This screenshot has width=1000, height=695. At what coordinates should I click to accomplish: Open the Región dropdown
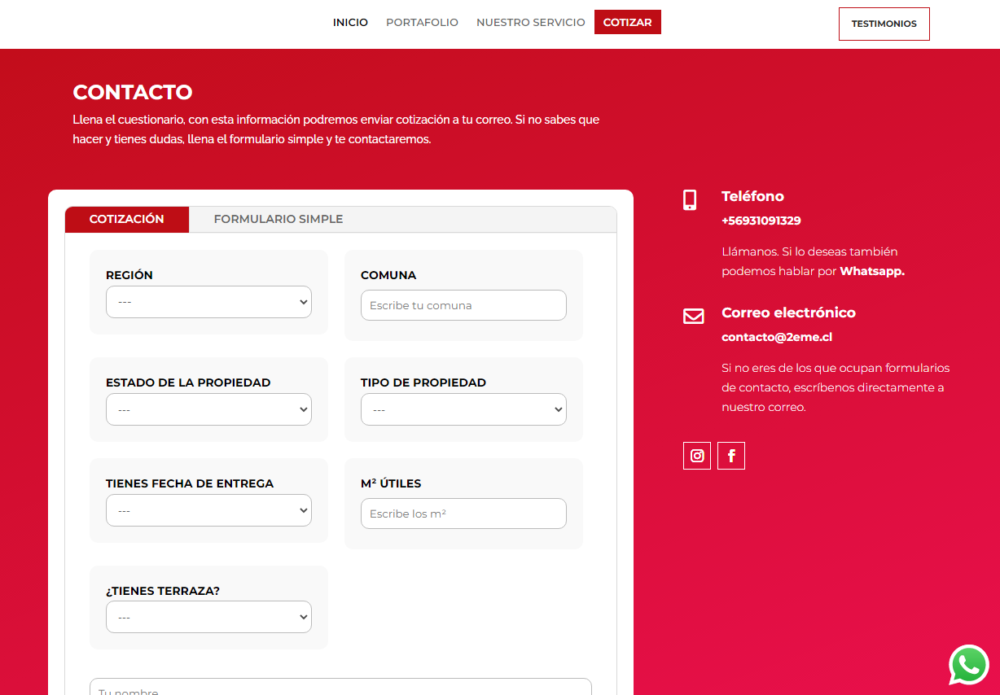[208, 302]
